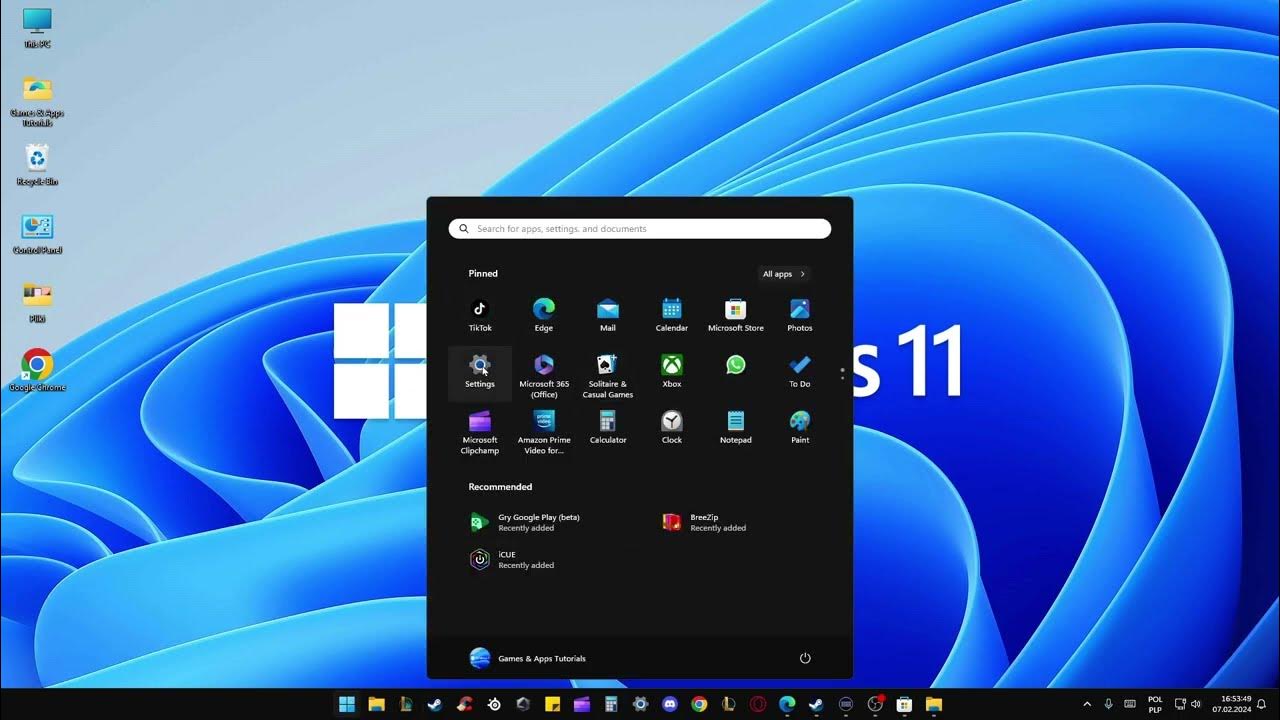Screen dimensions: 1280x720
Task: Open the notifications bell
Action: 1263,704
